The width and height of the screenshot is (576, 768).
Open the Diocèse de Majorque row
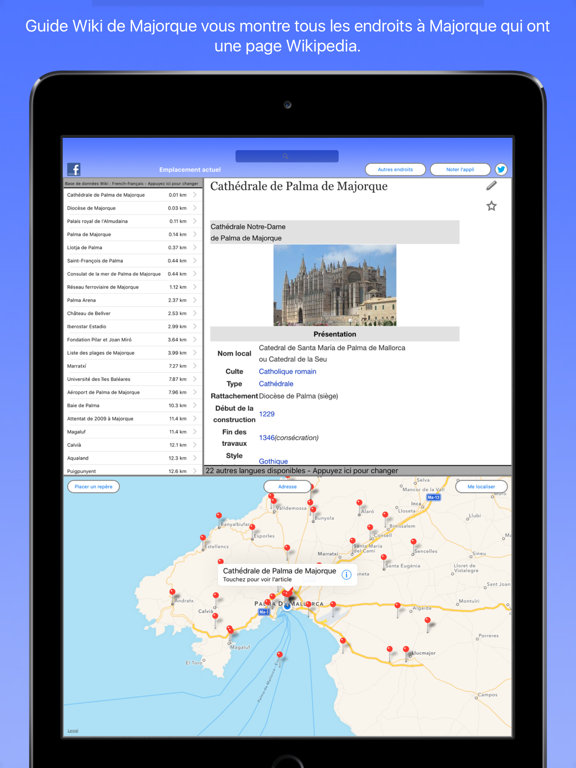click(133, 208)
